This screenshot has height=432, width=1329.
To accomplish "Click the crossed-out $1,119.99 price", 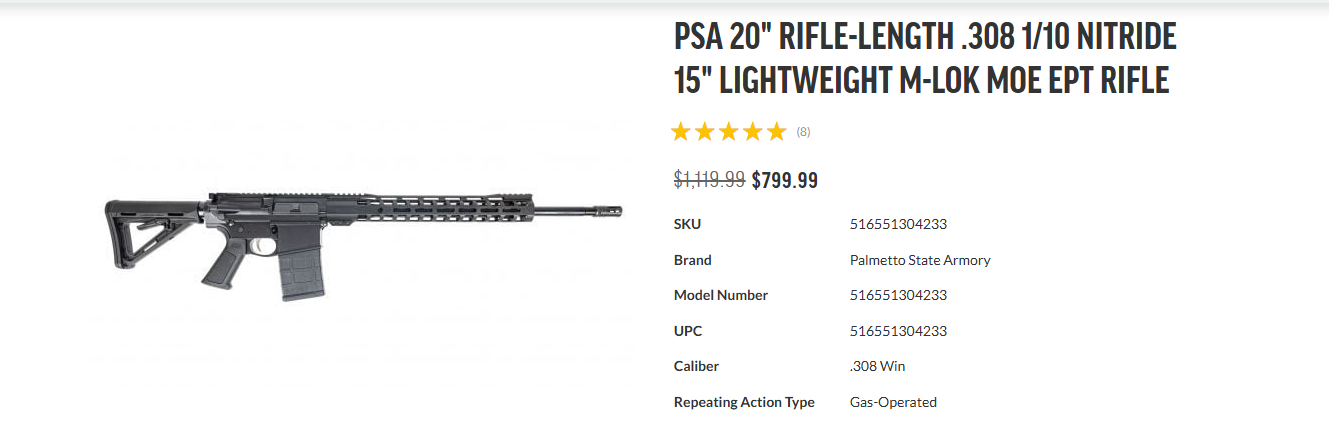I will click(709, 180).
